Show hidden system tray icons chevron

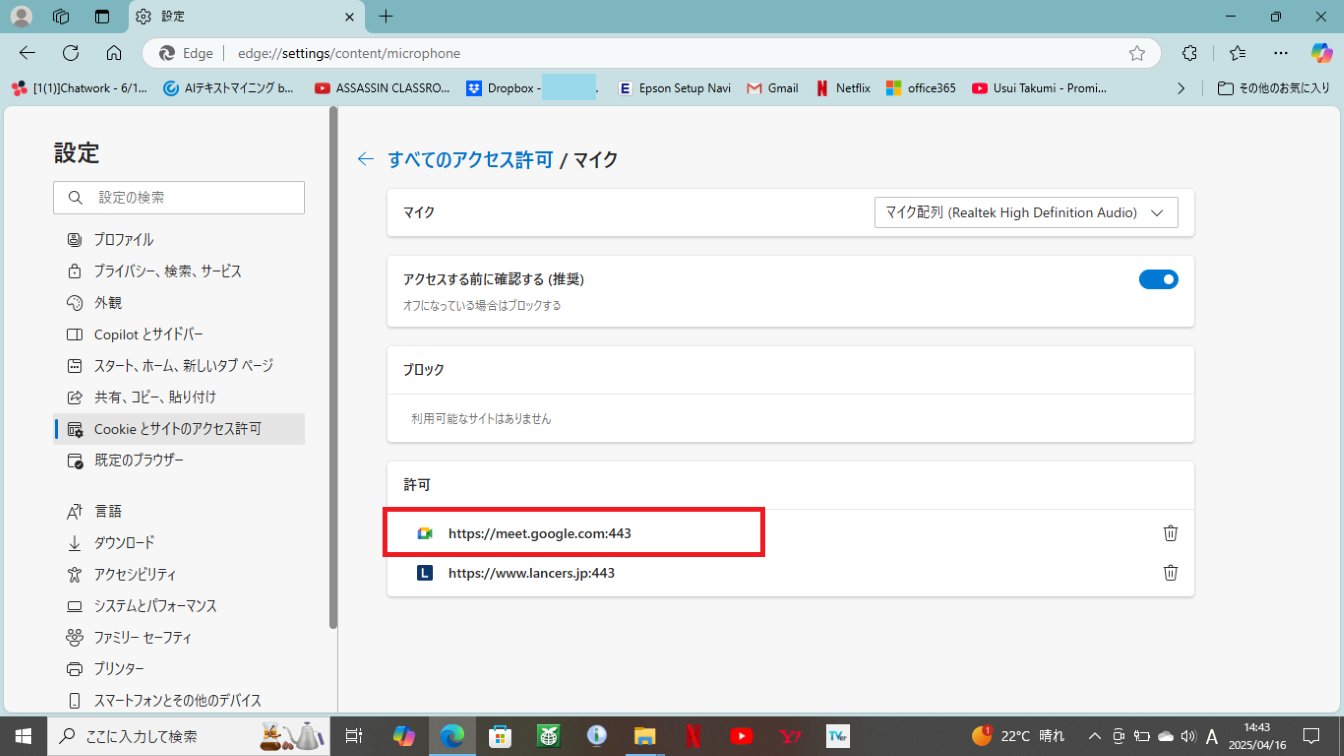1094,737
